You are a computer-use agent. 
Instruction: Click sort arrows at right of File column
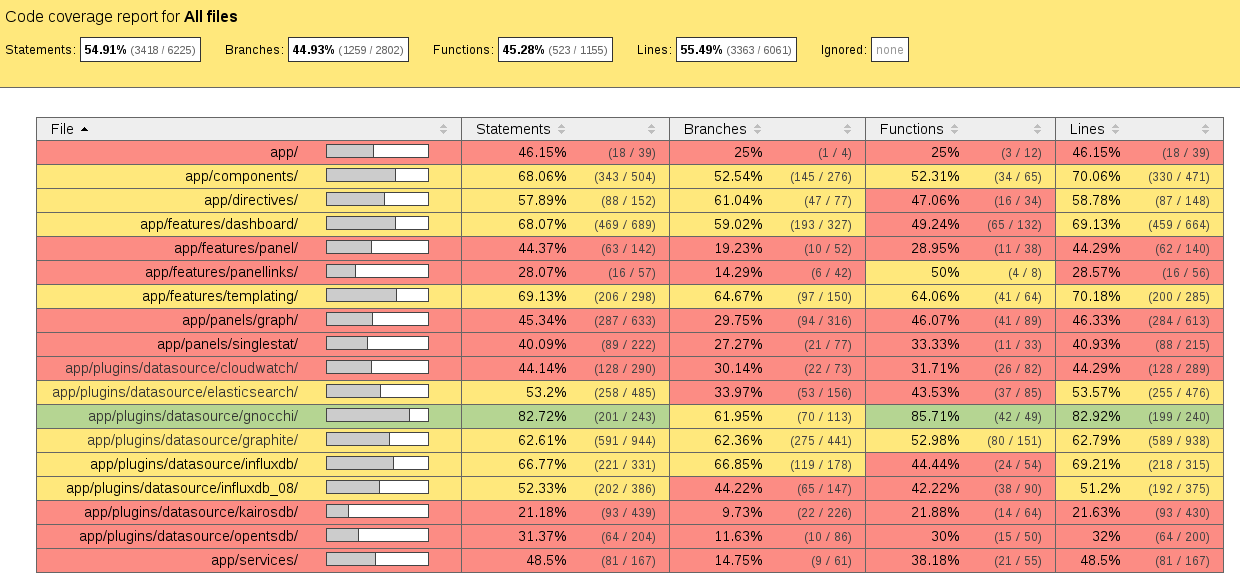coord(443,129)
